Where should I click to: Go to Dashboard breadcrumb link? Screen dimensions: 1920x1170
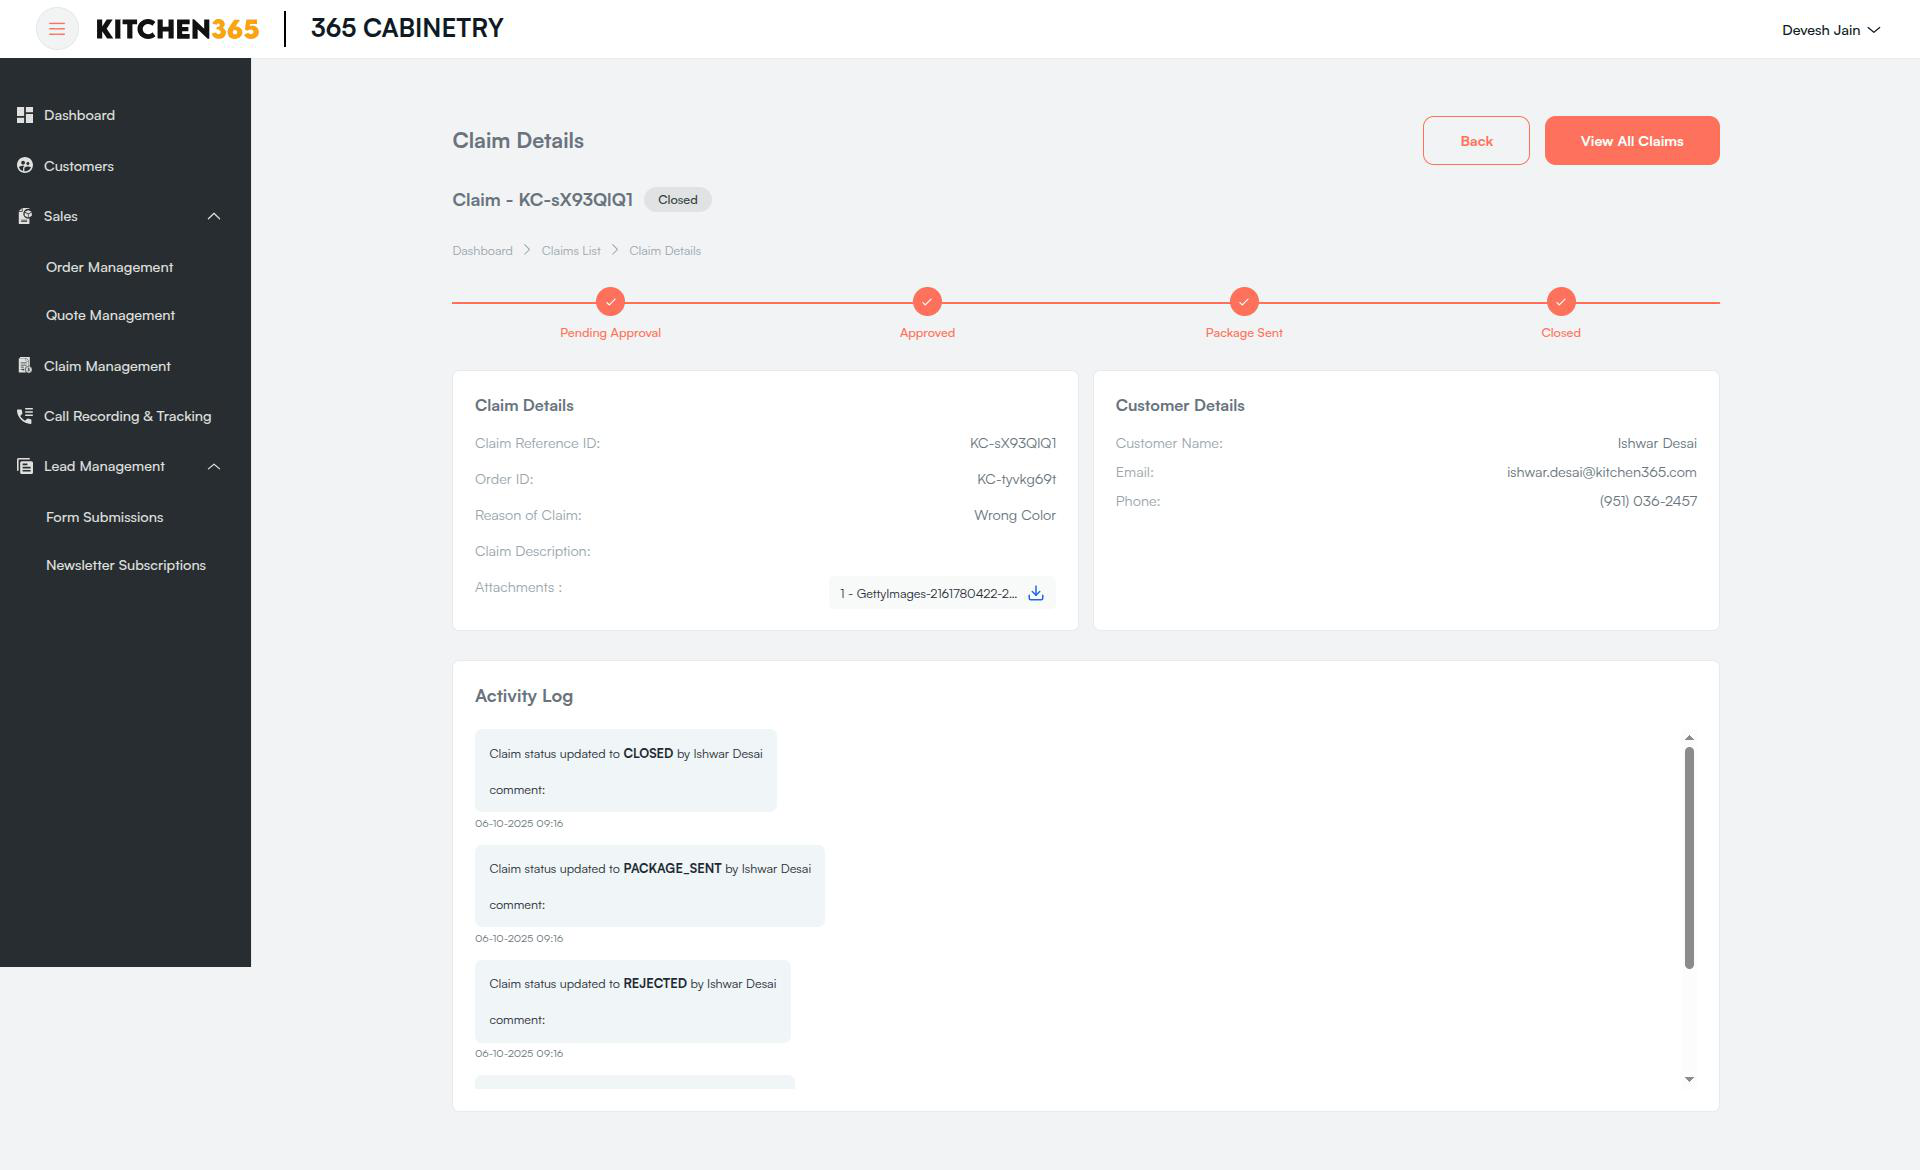[482, 251]
